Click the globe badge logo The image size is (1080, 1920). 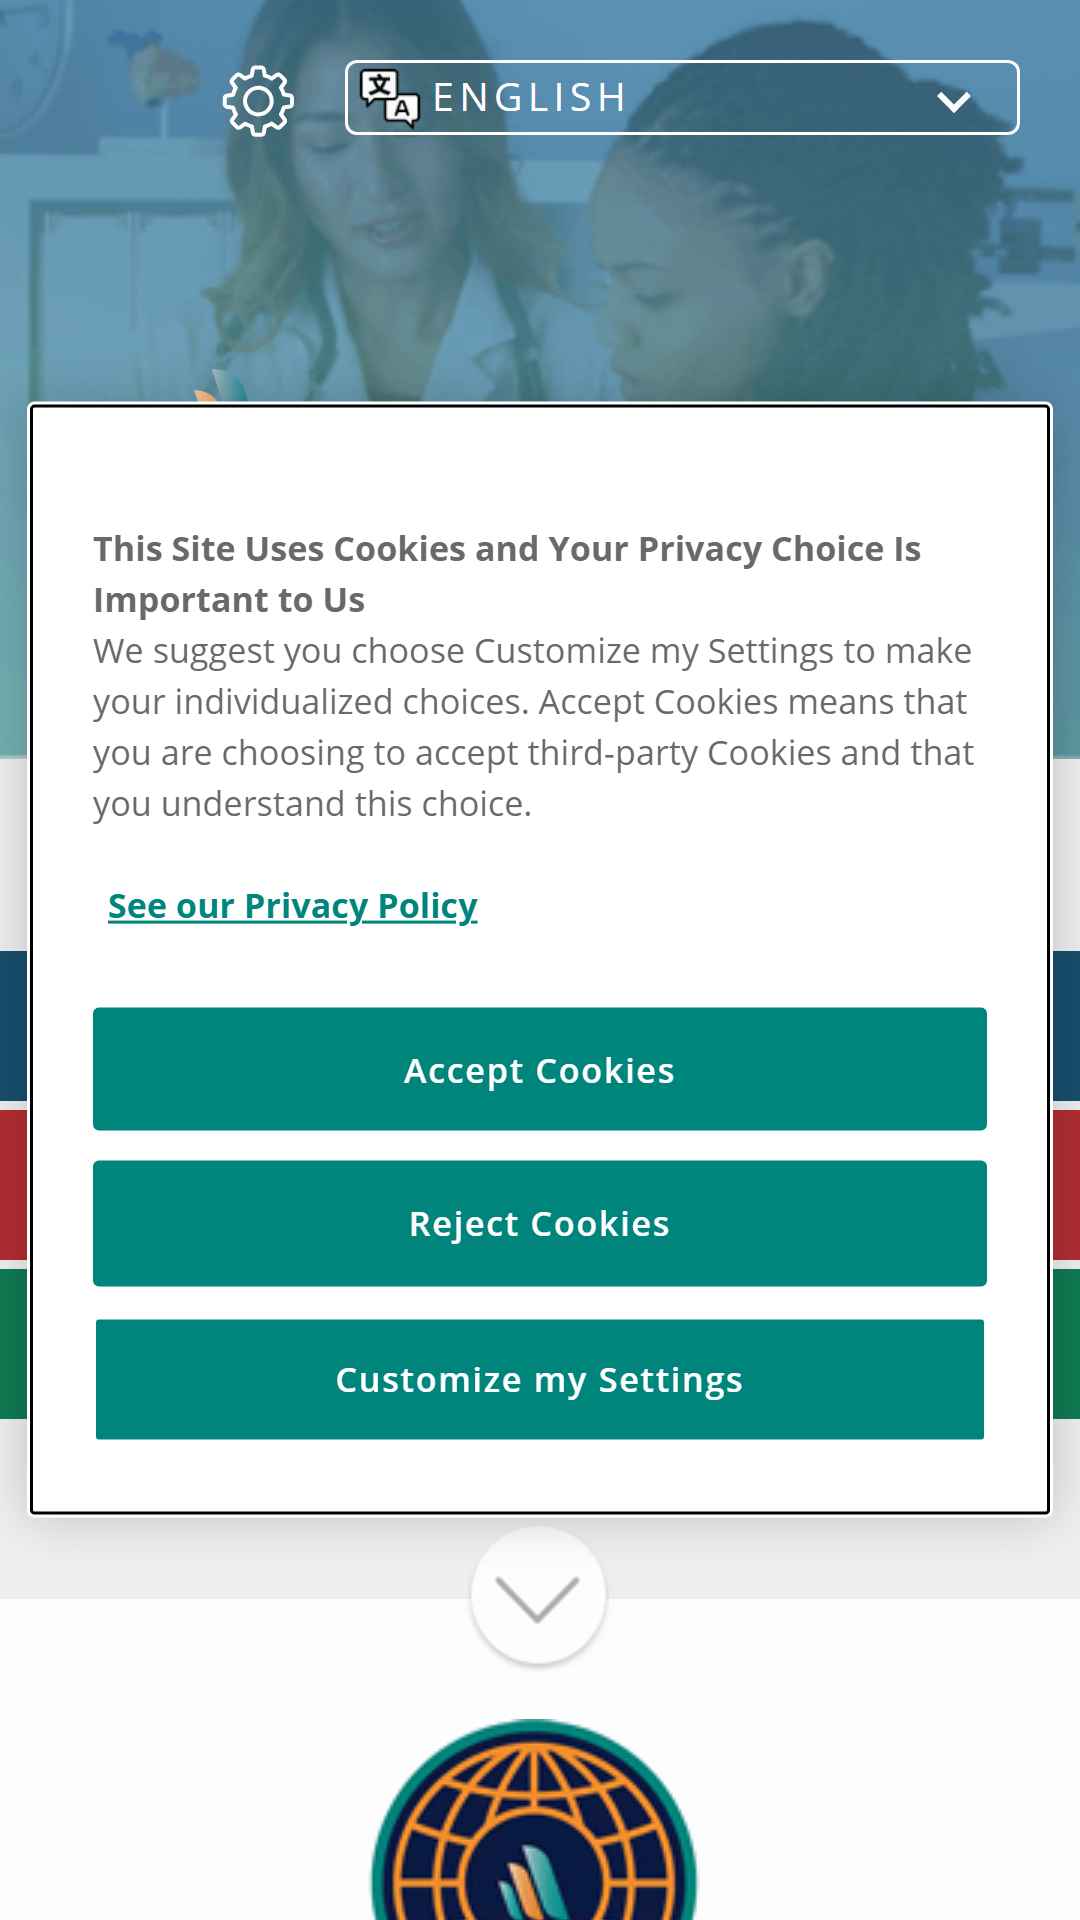[x=534, y=1820]
